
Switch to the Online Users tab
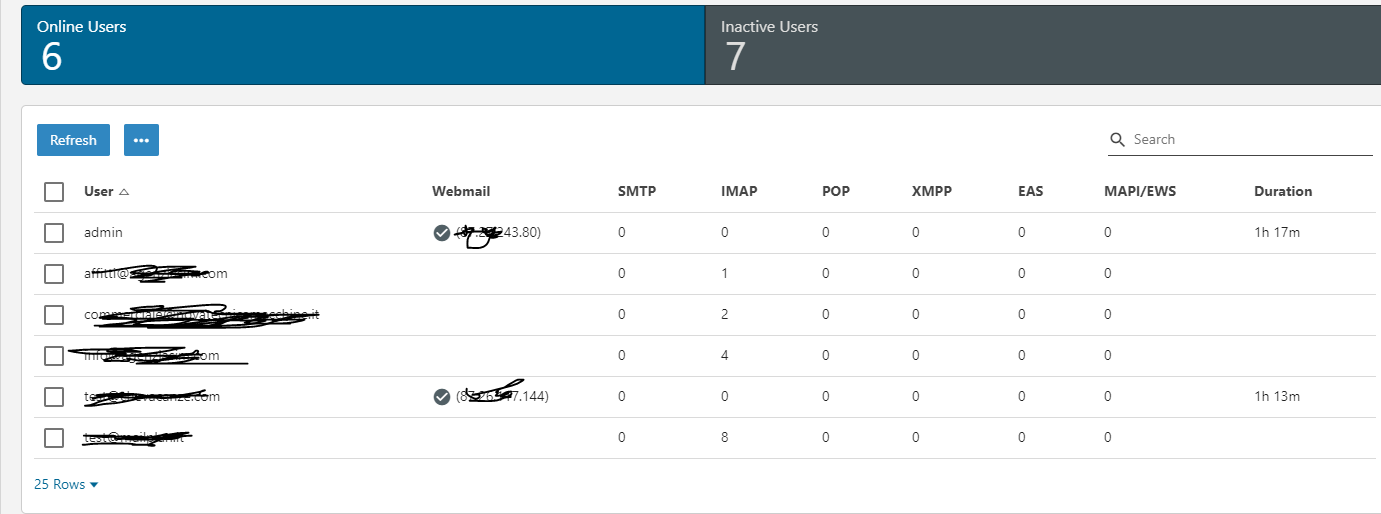(363, 45)
